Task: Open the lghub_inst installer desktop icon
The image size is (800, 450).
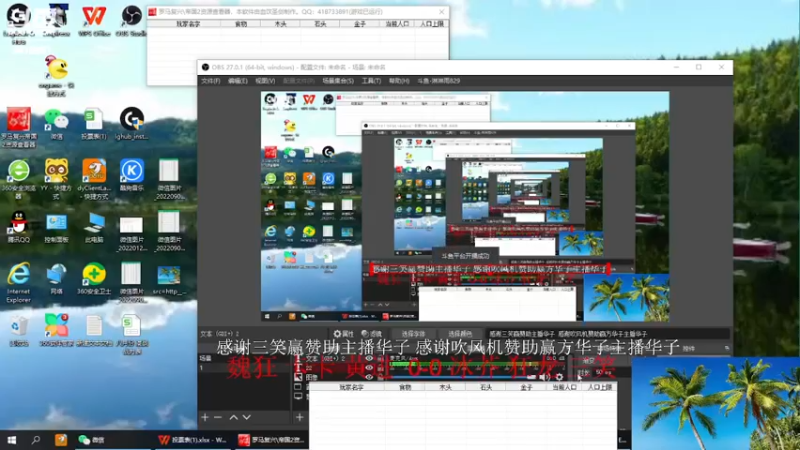Action: pos(132,124)
